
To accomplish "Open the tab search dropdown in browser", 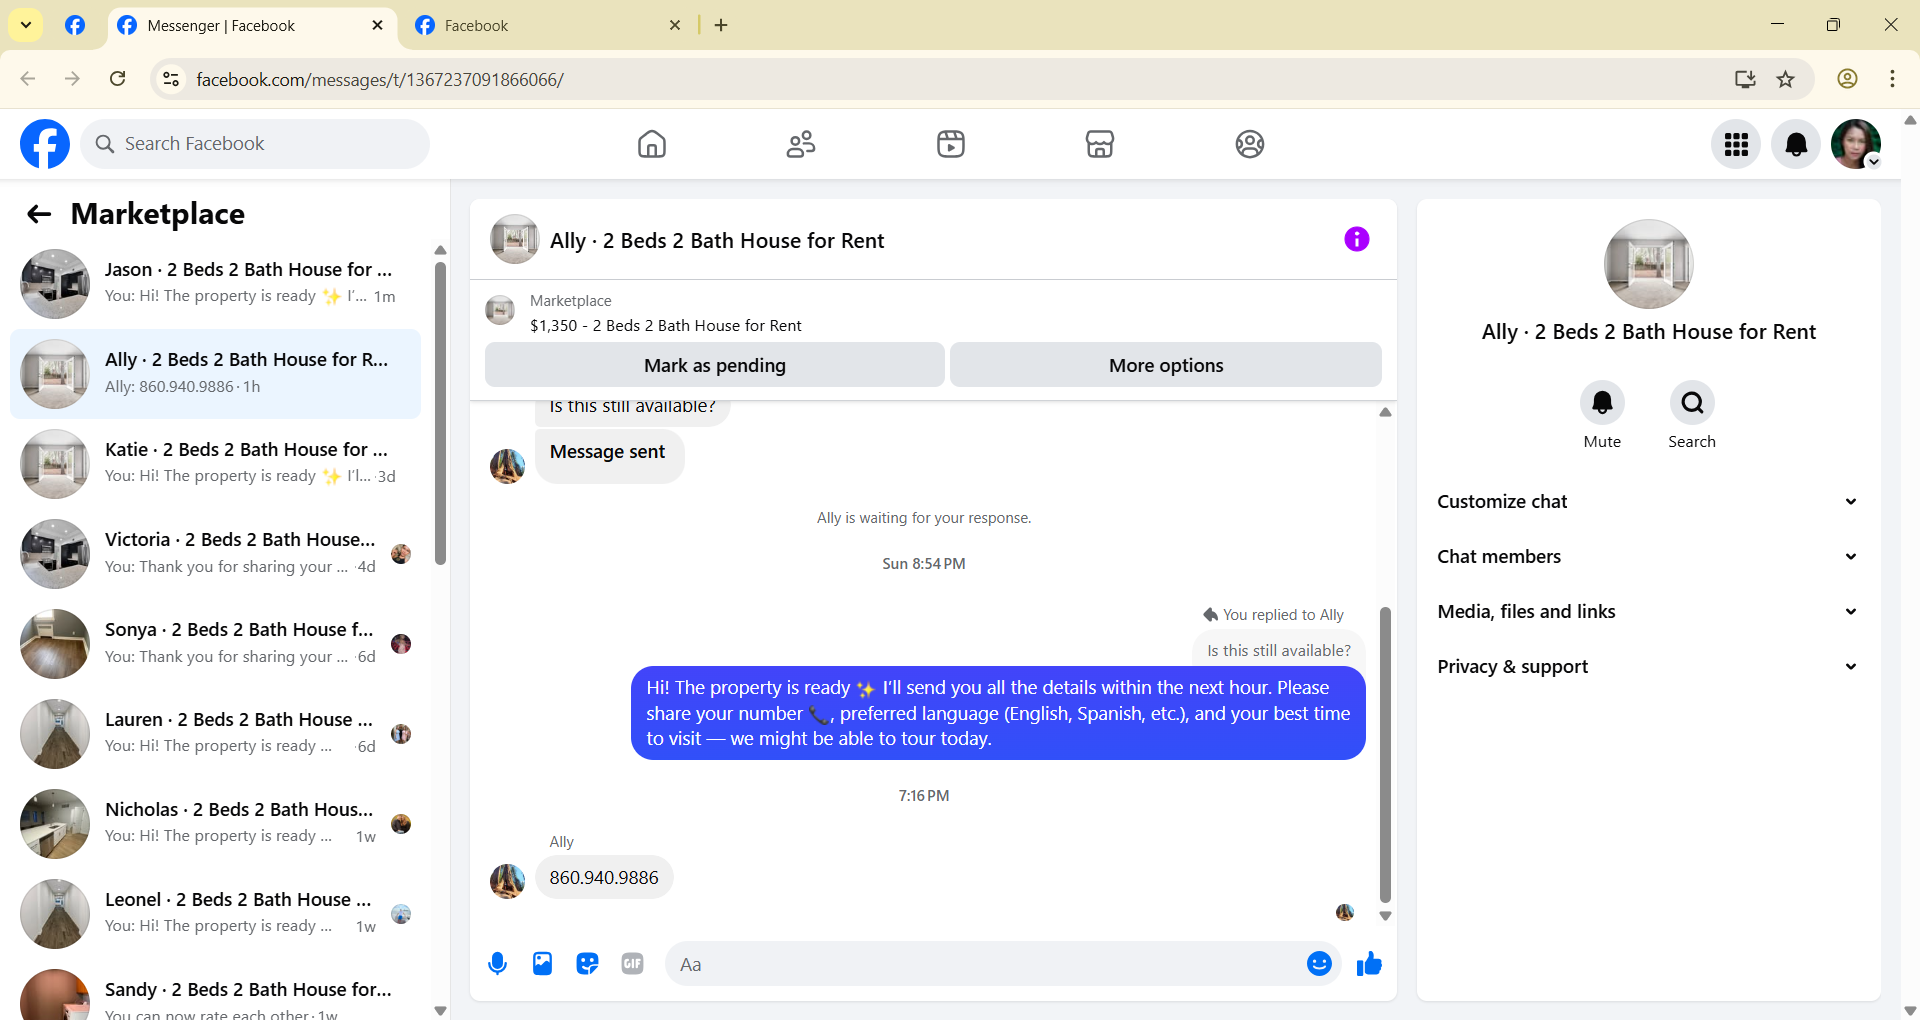I will tap(26, 25).
